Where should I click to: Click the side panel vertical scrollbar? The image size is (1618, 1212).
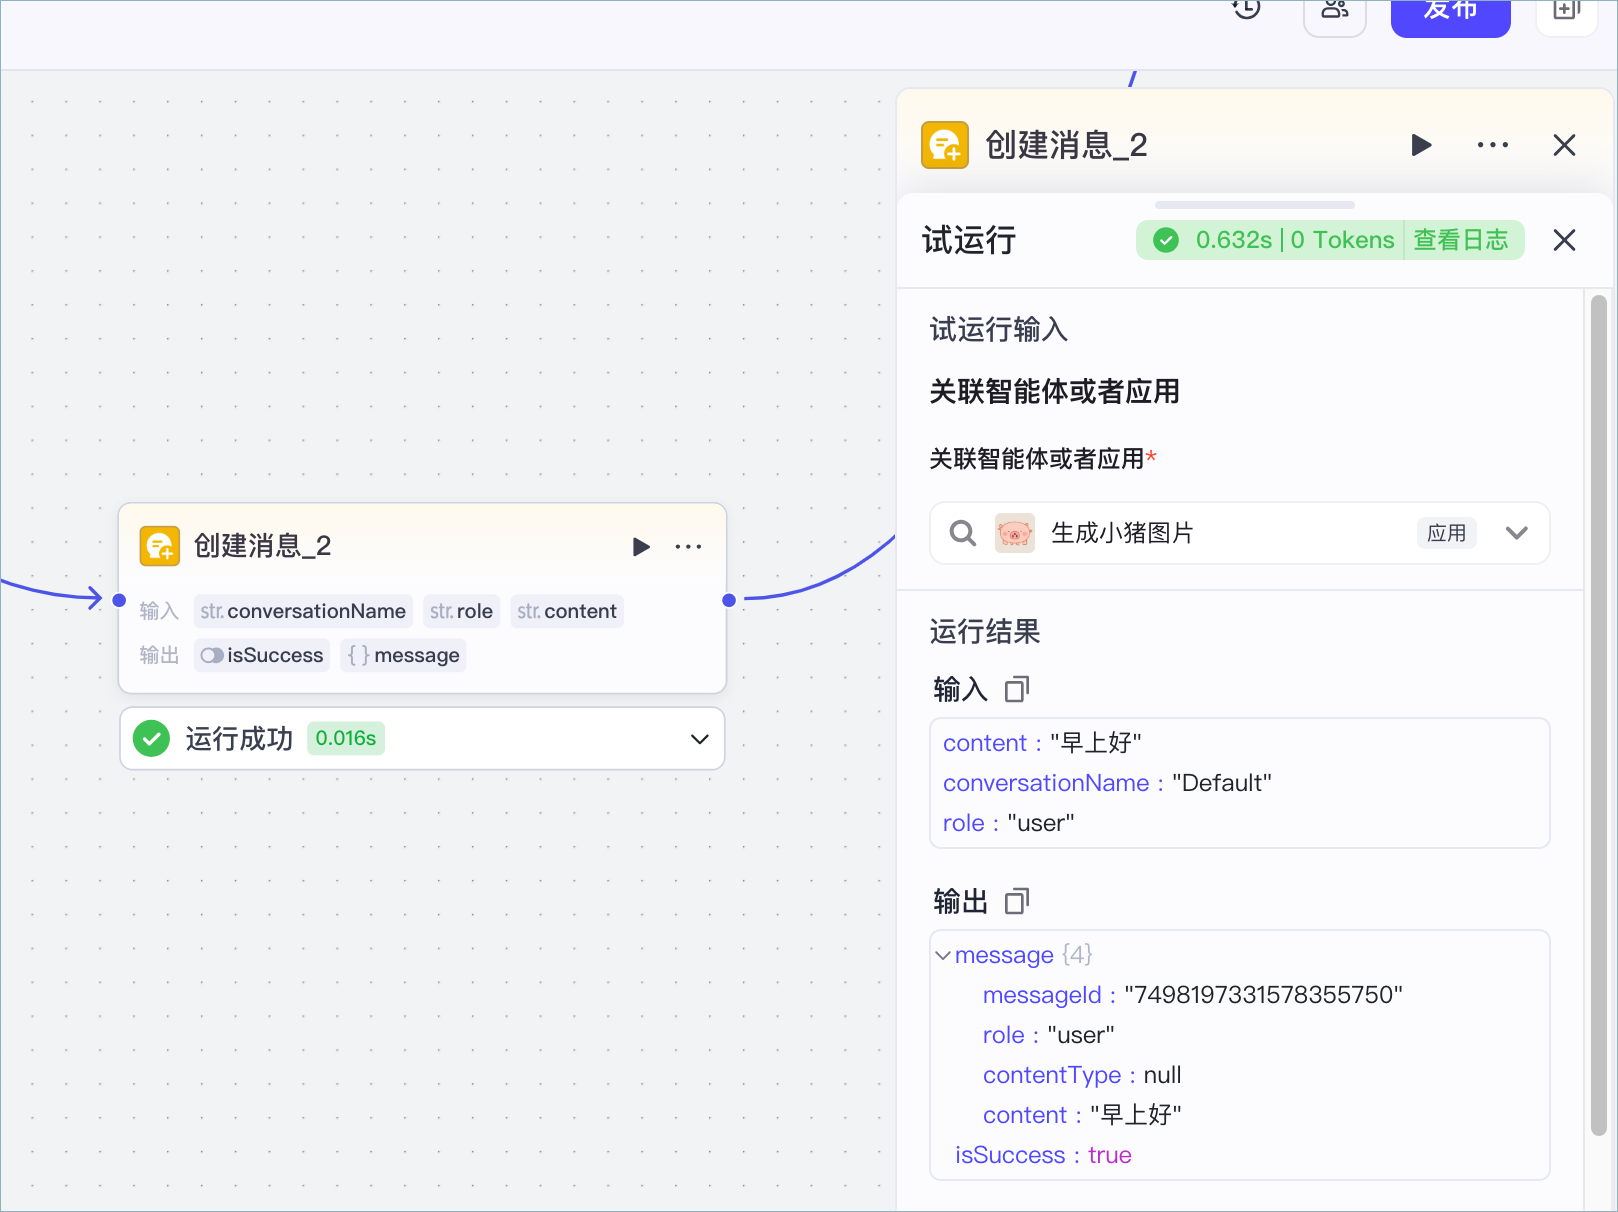1598,715
